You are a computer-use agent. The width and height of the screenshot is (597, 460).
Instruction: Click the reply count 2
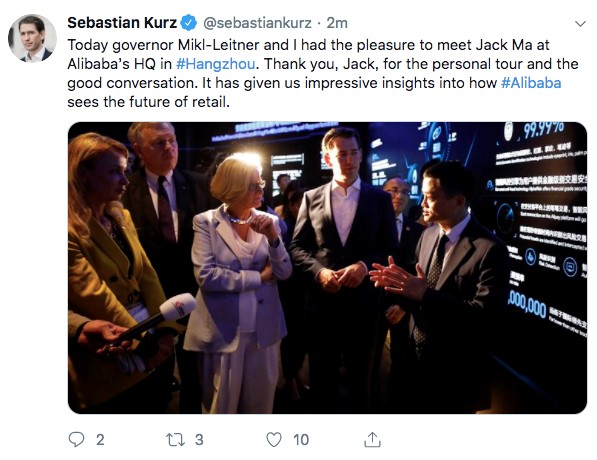pos(100,440)
